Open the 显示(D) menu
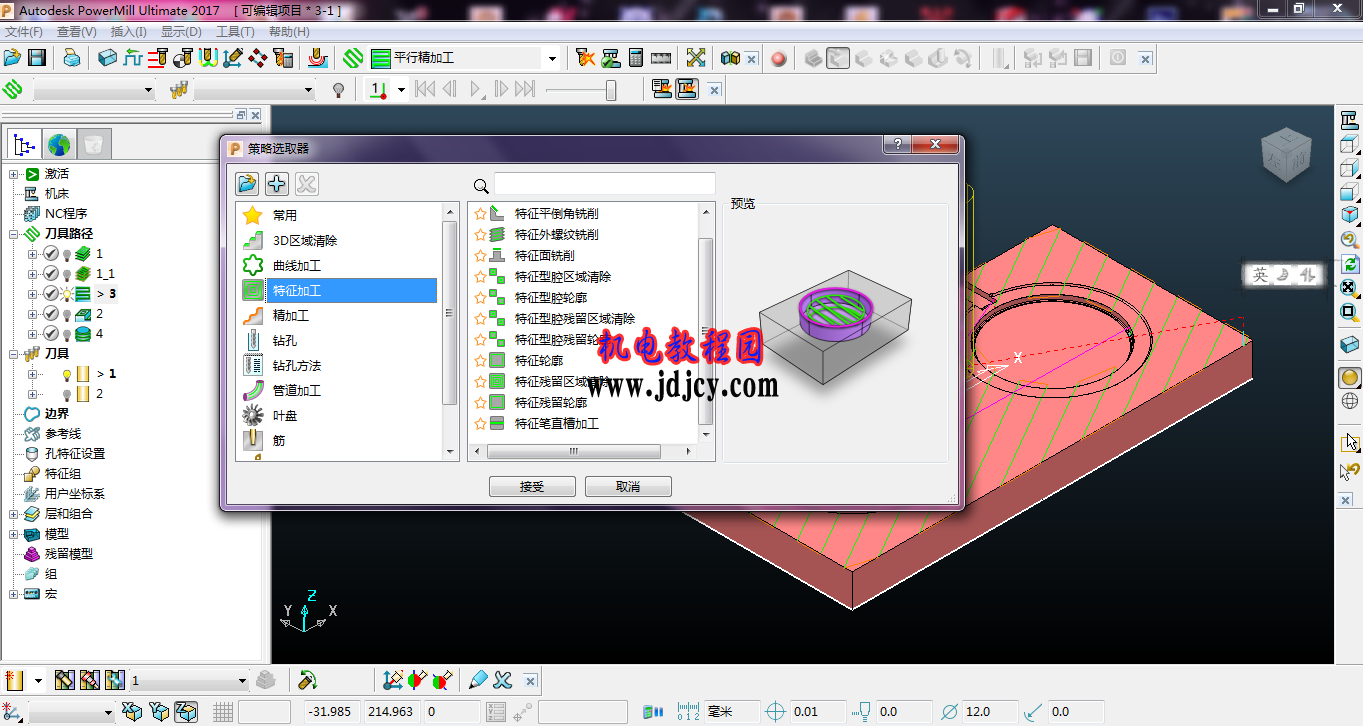 pyautogui.click(x=181, y=32)
